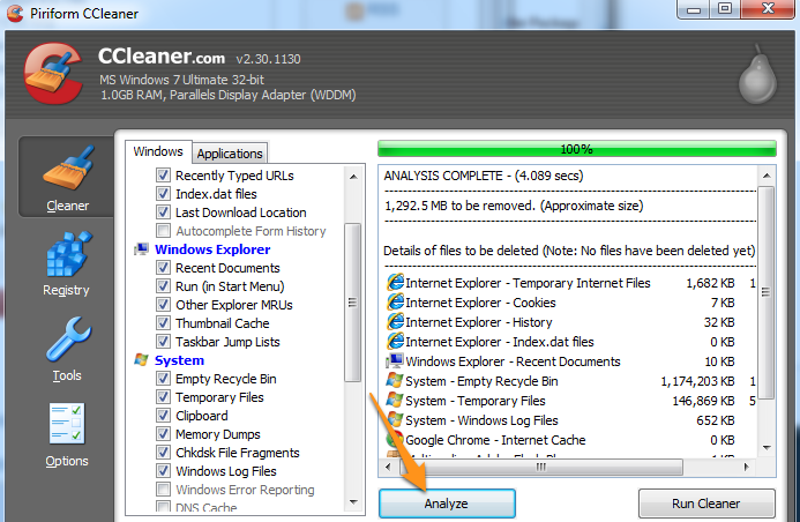Open the Cleaner section broom icon
The image size is (800, 522).
68,168
